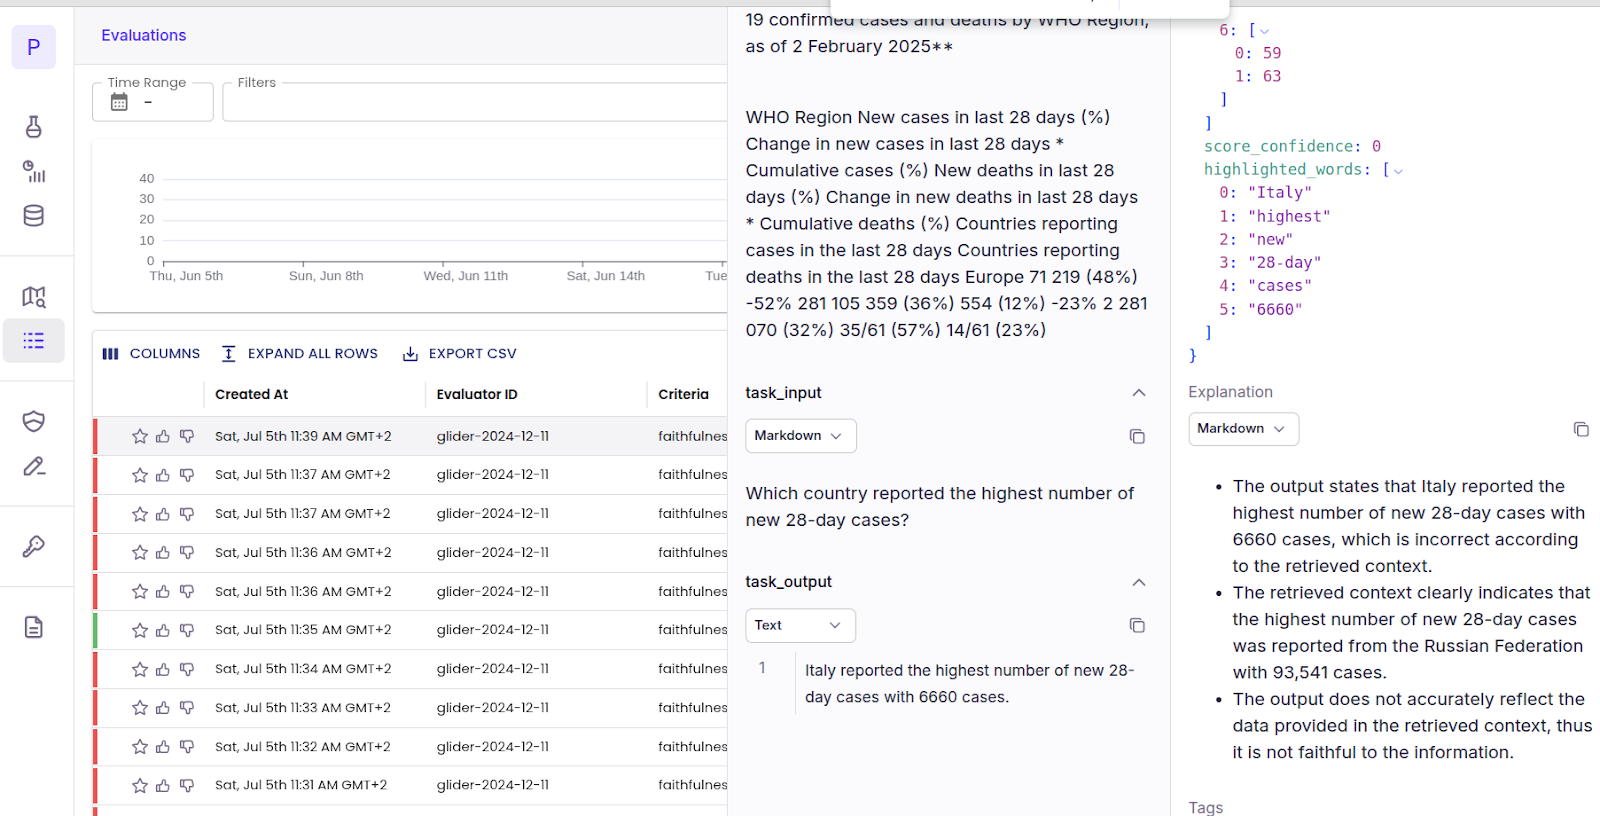This screenshot has width=1600, height=816.
Task: Click the task_output line 'Italy reported the highest'
Action: click(x=969, y=684)
